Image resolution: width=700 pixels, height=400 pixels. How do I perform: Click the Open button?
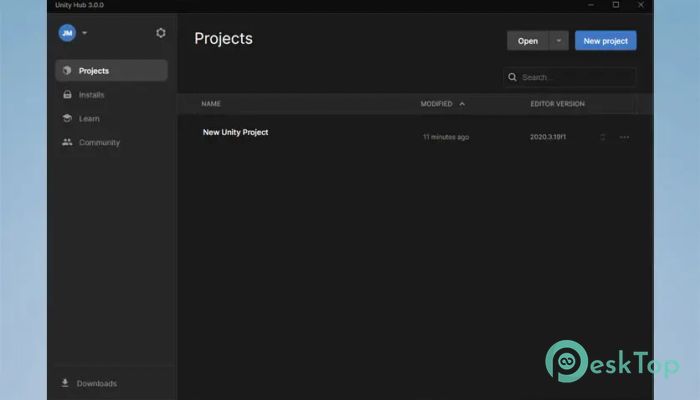(528, 41)
